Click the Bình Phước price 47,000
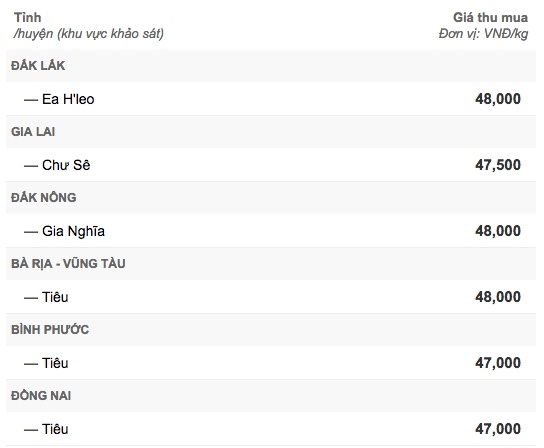Viewport: 544px width, 448px height. (x=498, y=363)
